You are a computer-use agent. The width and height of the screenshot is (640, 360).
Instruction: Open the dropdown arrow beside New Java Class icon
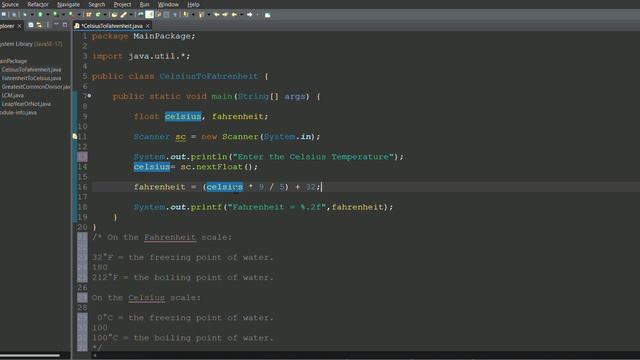tap(105, 15)
